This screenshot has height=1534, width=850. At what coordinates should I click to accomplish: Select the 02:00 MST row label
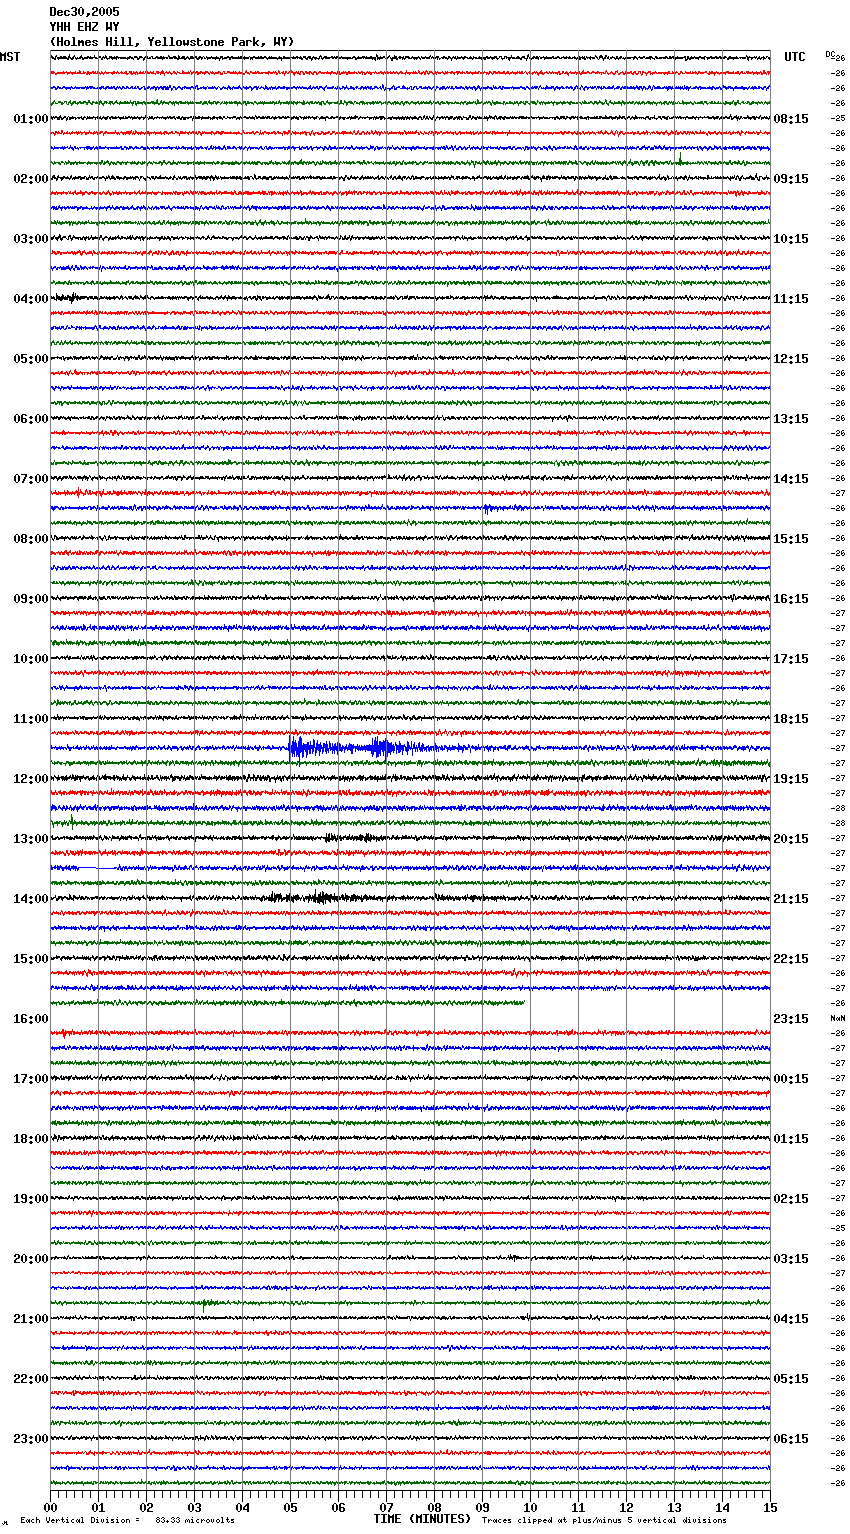[31, 179]
